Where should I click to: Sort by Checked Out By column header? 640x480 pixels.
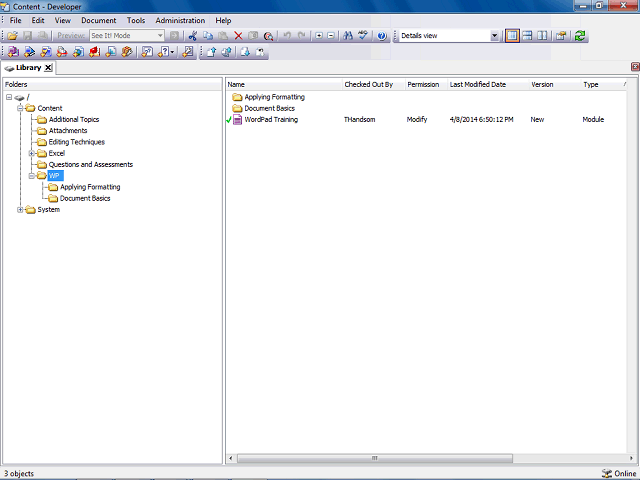[373, 84]
